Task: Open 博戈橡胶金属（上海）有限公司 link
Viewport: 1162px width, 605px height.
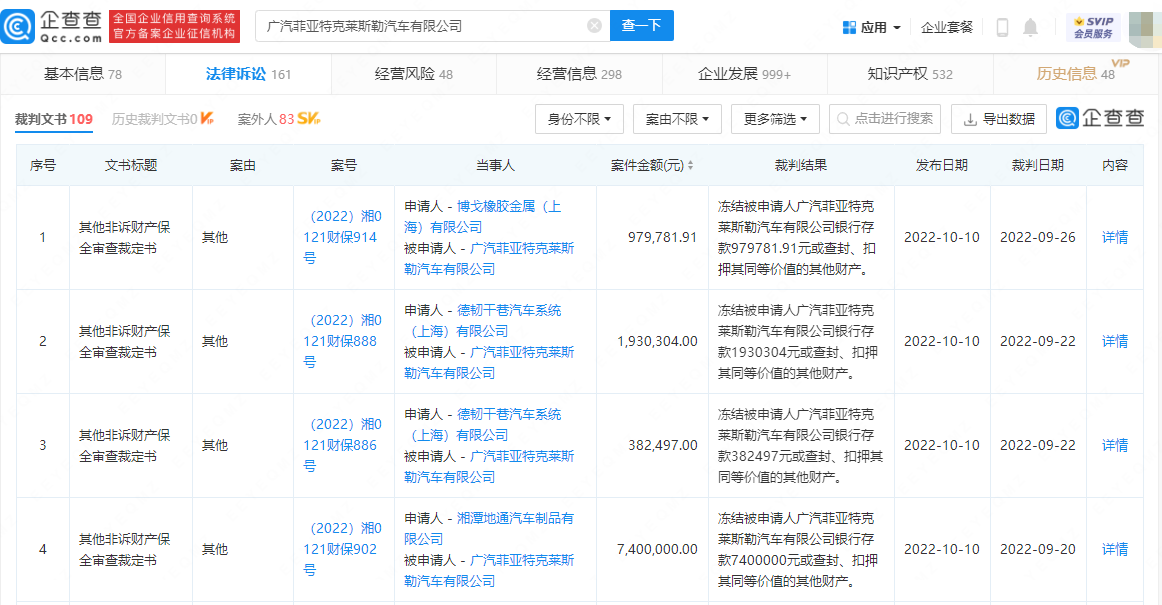Action: (x=482, y=216)
